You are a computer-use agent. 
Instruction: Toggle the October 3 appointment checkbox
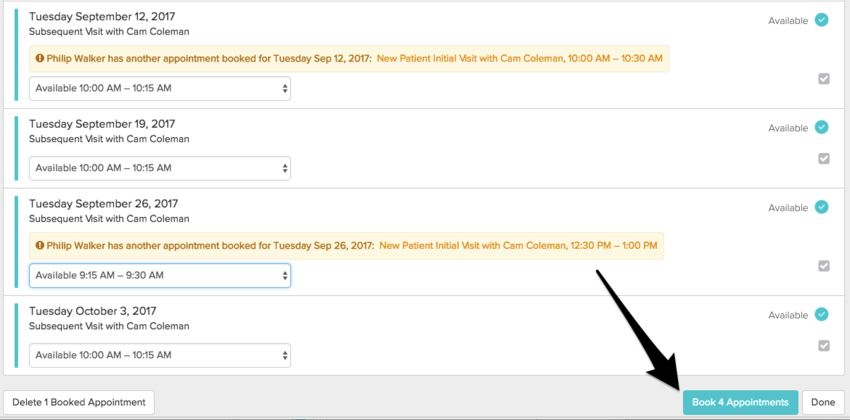click(824, 345)
